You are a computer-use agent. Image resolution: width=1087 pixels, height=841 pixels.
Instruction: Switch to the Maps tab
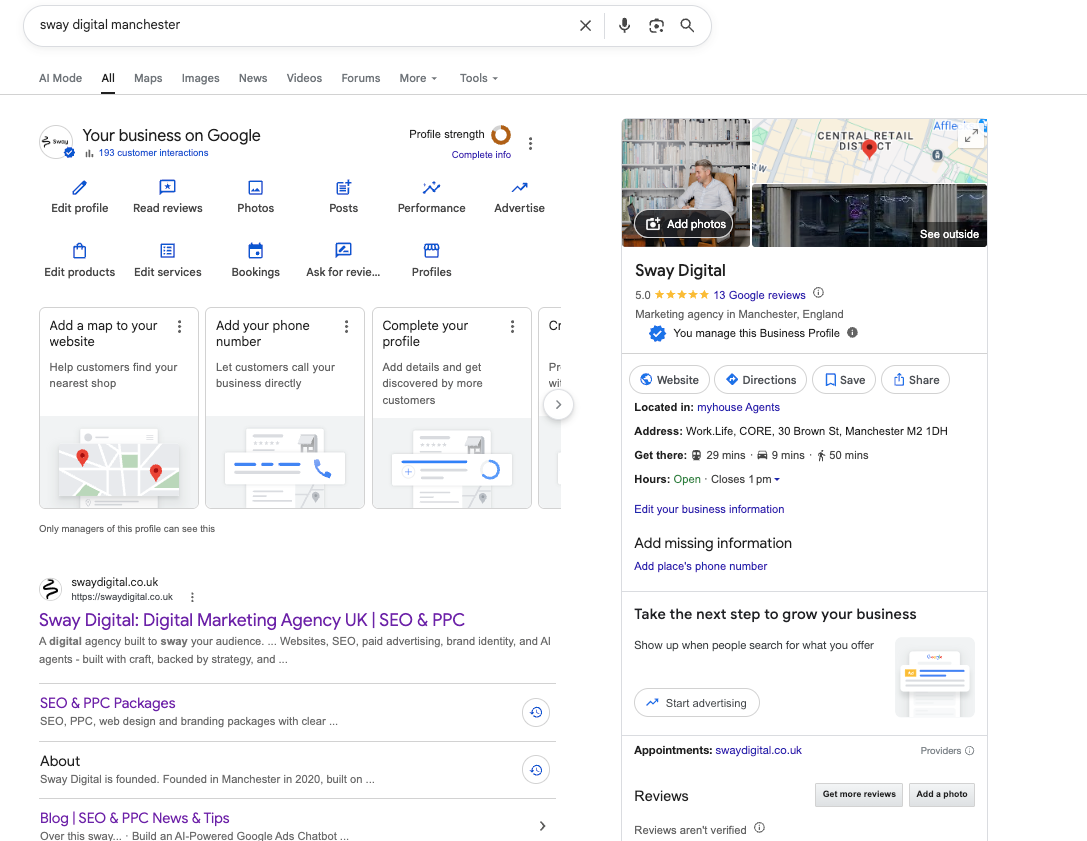click(148, 78)
